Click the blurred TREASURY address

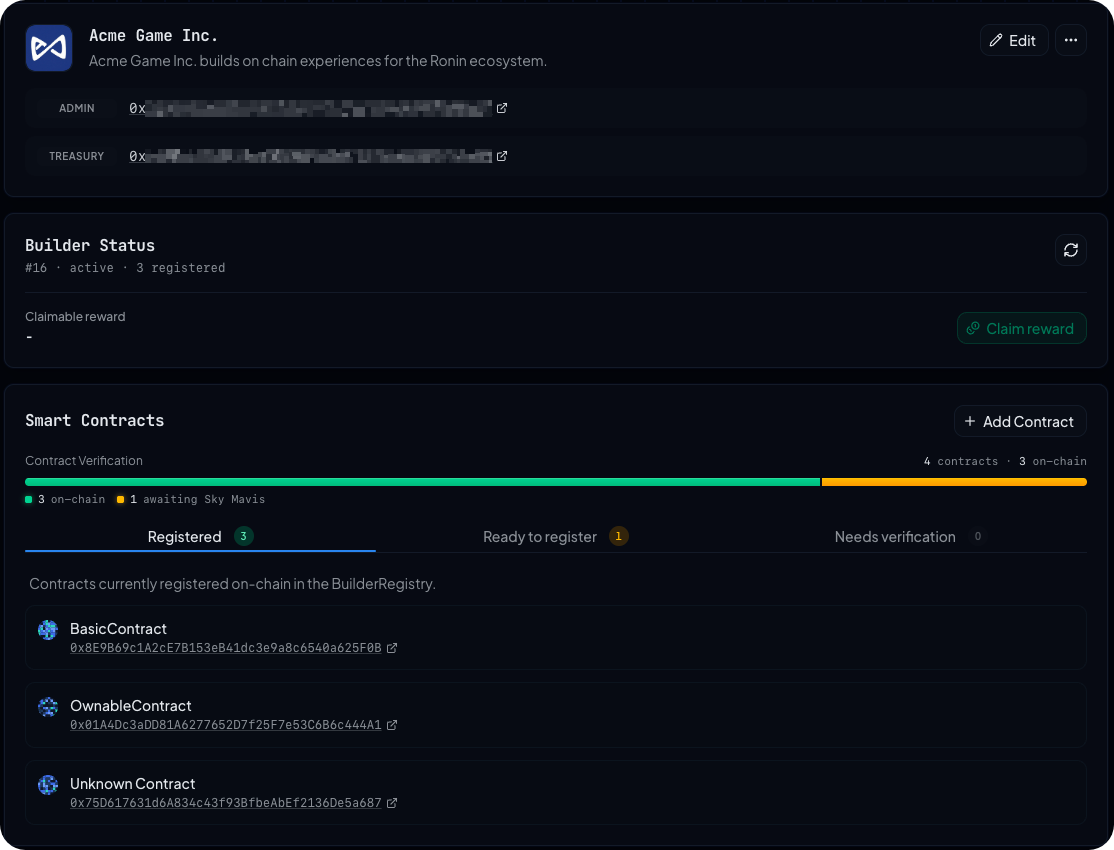pos(310,156)
